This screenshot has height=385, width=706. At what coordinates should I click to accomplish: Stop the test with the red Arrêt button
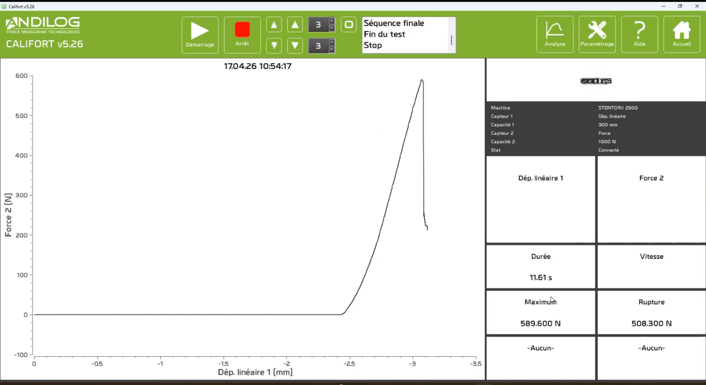point(242,35)
